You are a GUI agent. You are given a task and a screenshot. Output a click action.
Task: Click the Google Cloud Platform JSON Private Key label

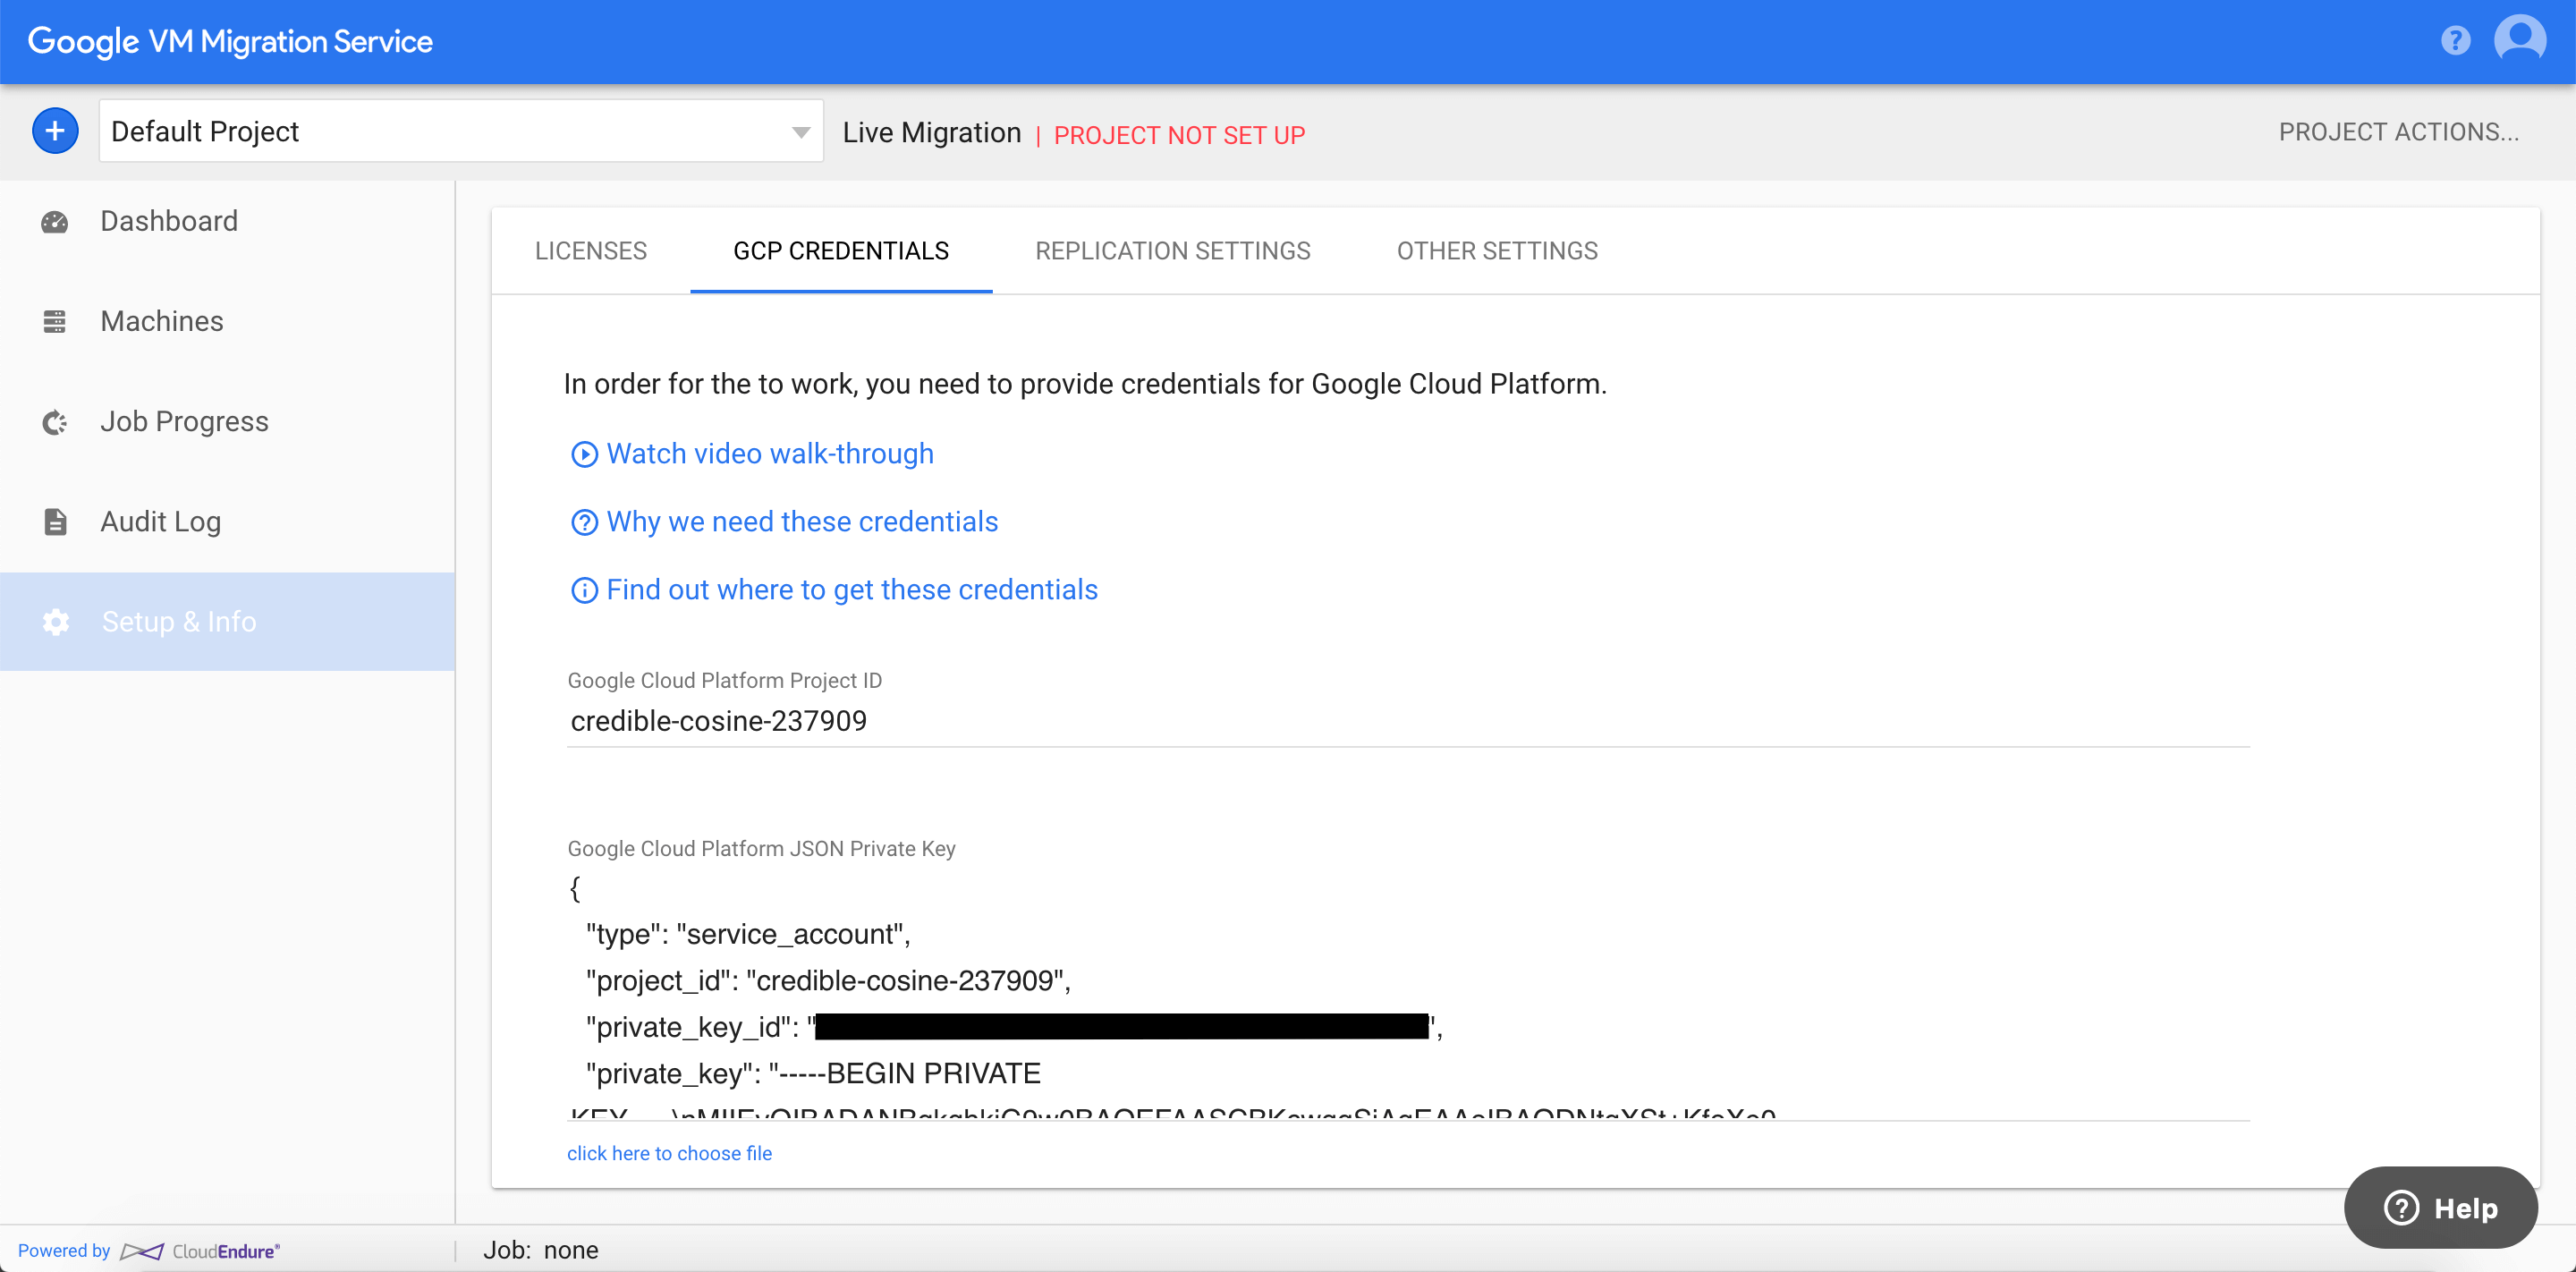(761, 849)
